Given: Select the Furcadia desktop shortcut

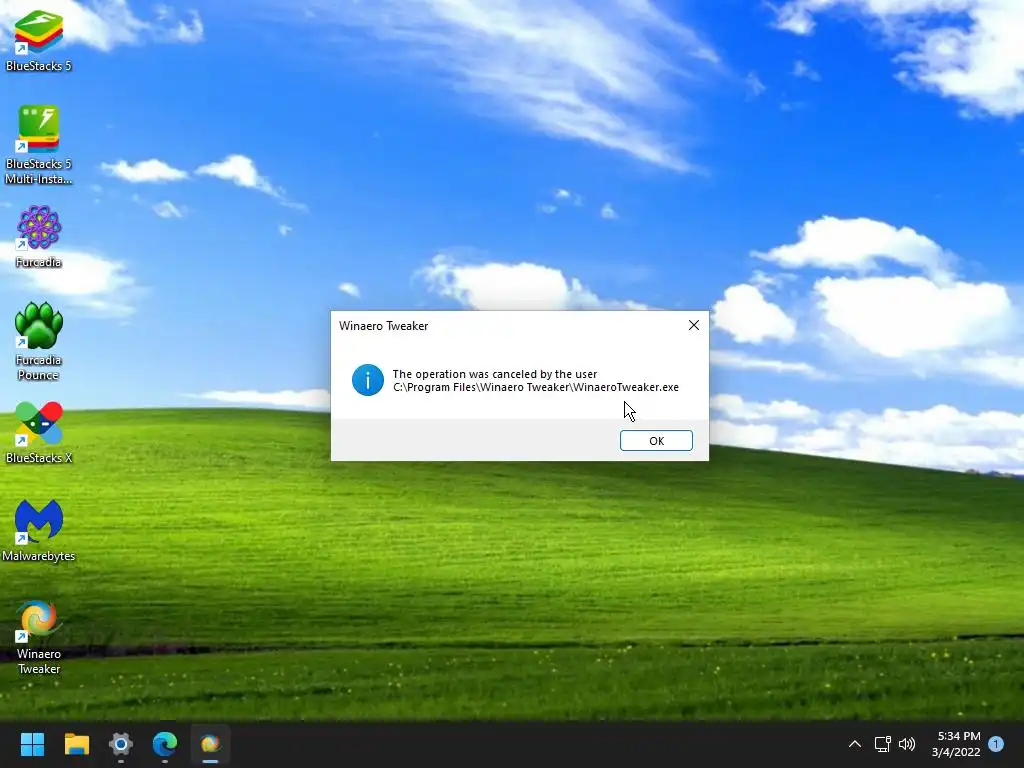Looking at the screenshot, I should pos(39,236).
